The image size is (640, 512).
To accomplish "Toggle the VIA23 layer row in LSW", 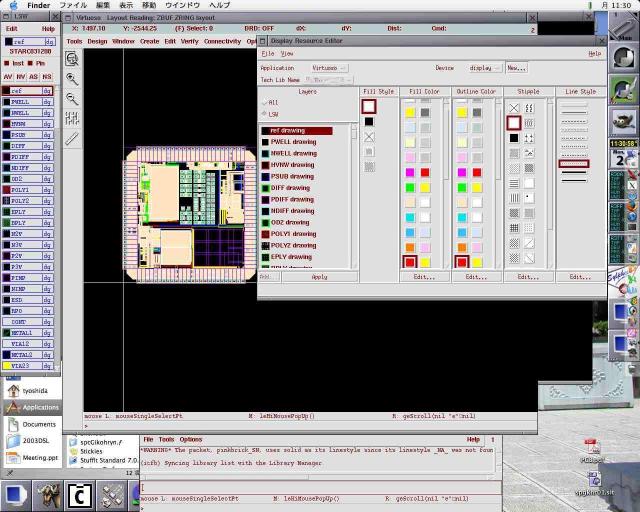I will point(29,366).
